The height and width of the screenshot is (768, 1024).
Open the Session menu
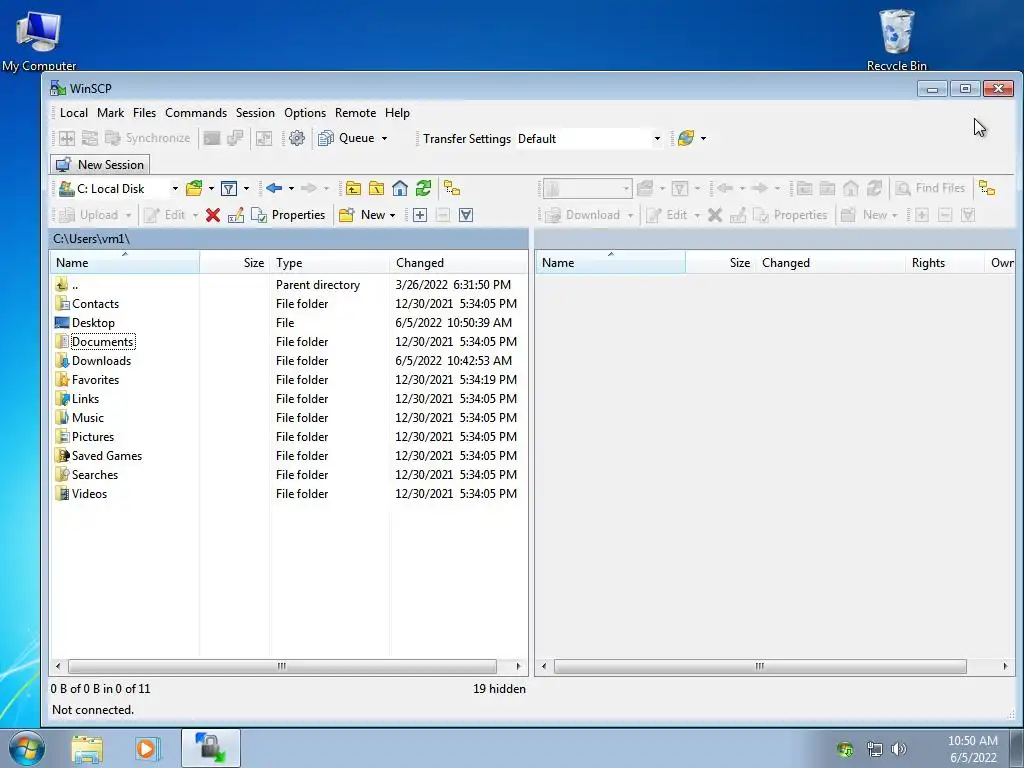tap(255, 113)
